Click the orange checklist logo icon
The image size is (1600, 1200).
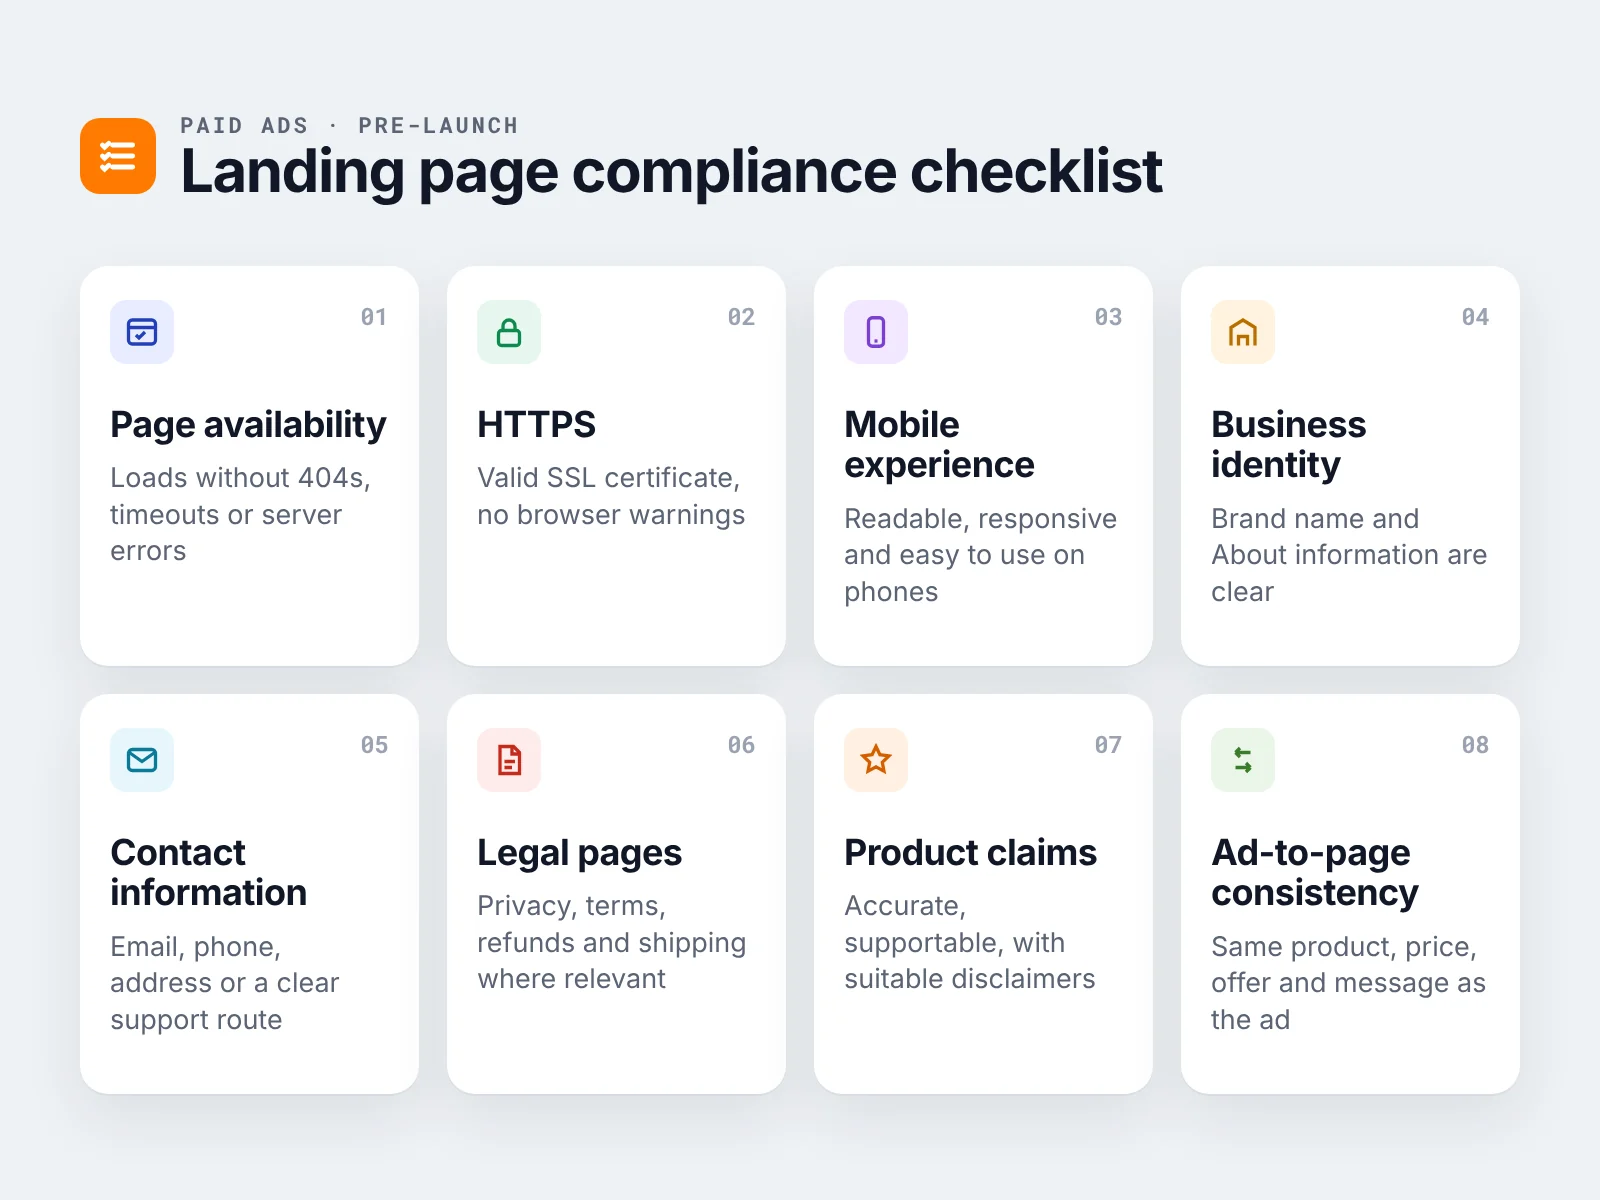[118, 156]
